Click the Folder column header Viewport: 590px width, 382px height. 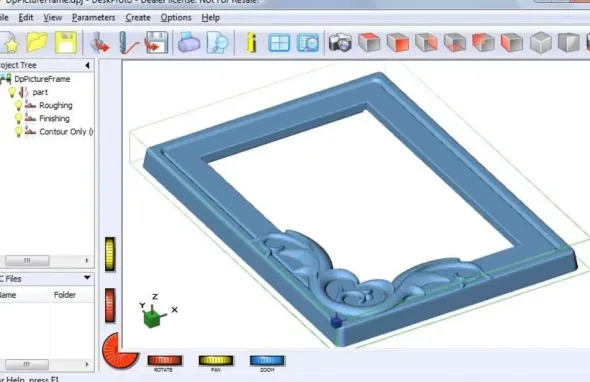pos(65,295)
